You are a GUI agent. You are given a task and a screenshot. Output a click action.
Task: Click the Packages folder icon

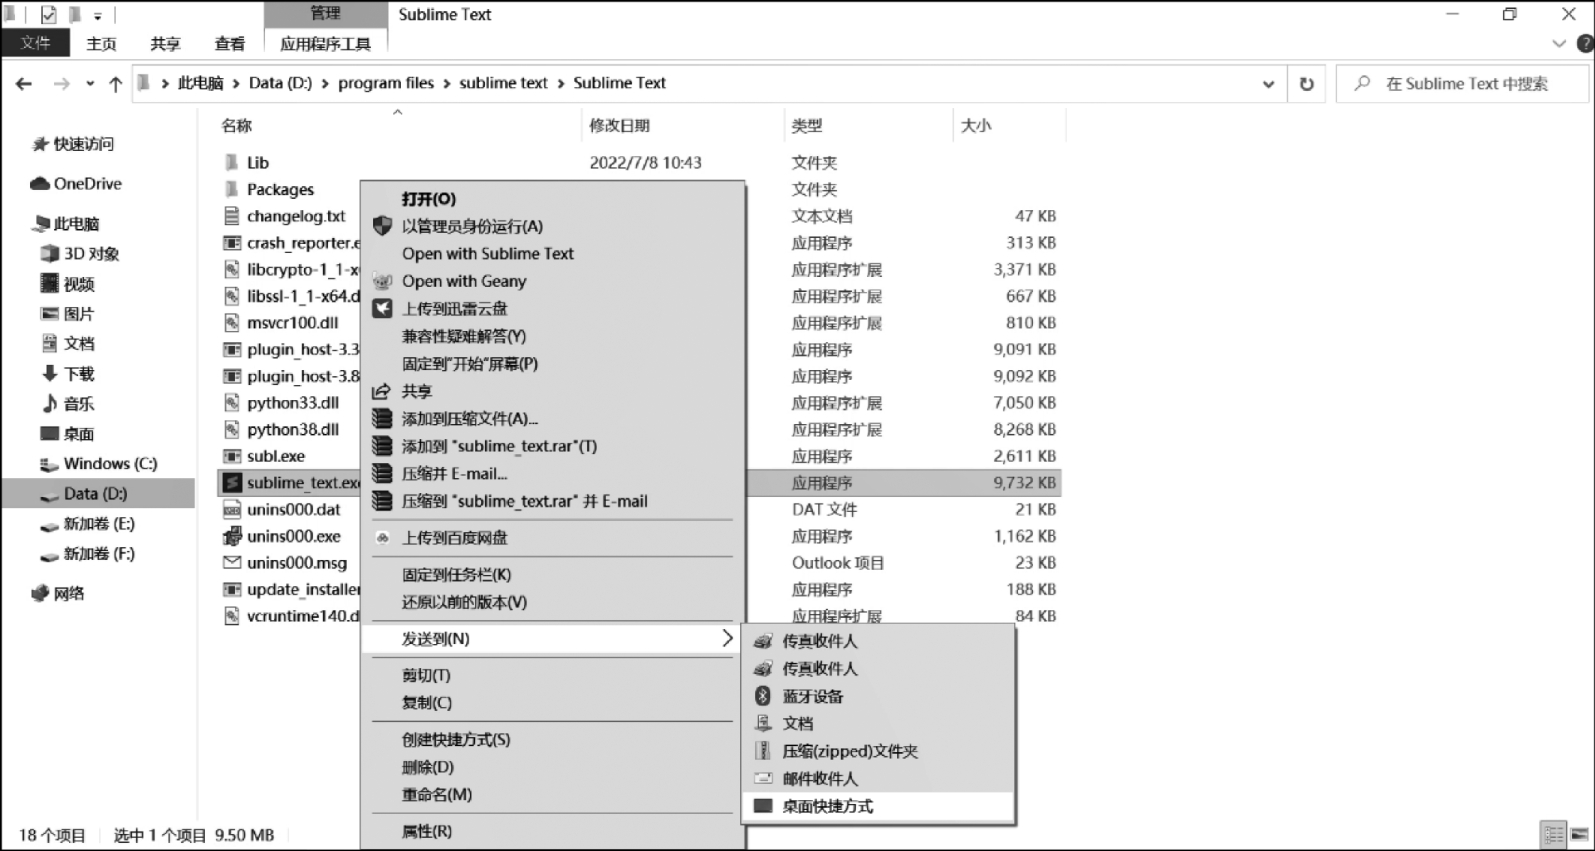[x=232, y=189]
